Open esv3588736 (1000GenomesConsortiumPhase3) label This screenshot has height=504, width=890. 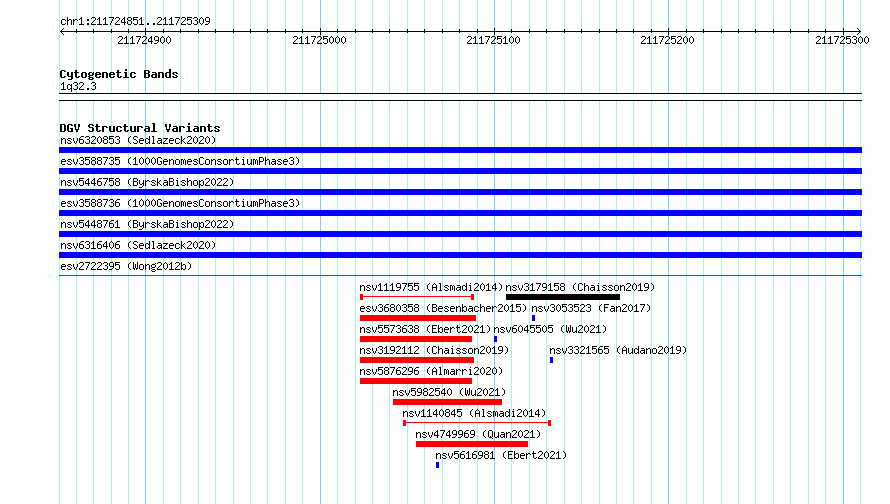tap(180, 203)
